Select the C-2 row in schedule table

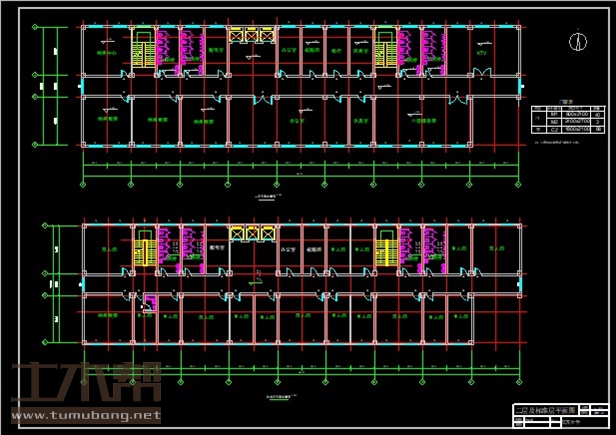[x=569, y=131]
